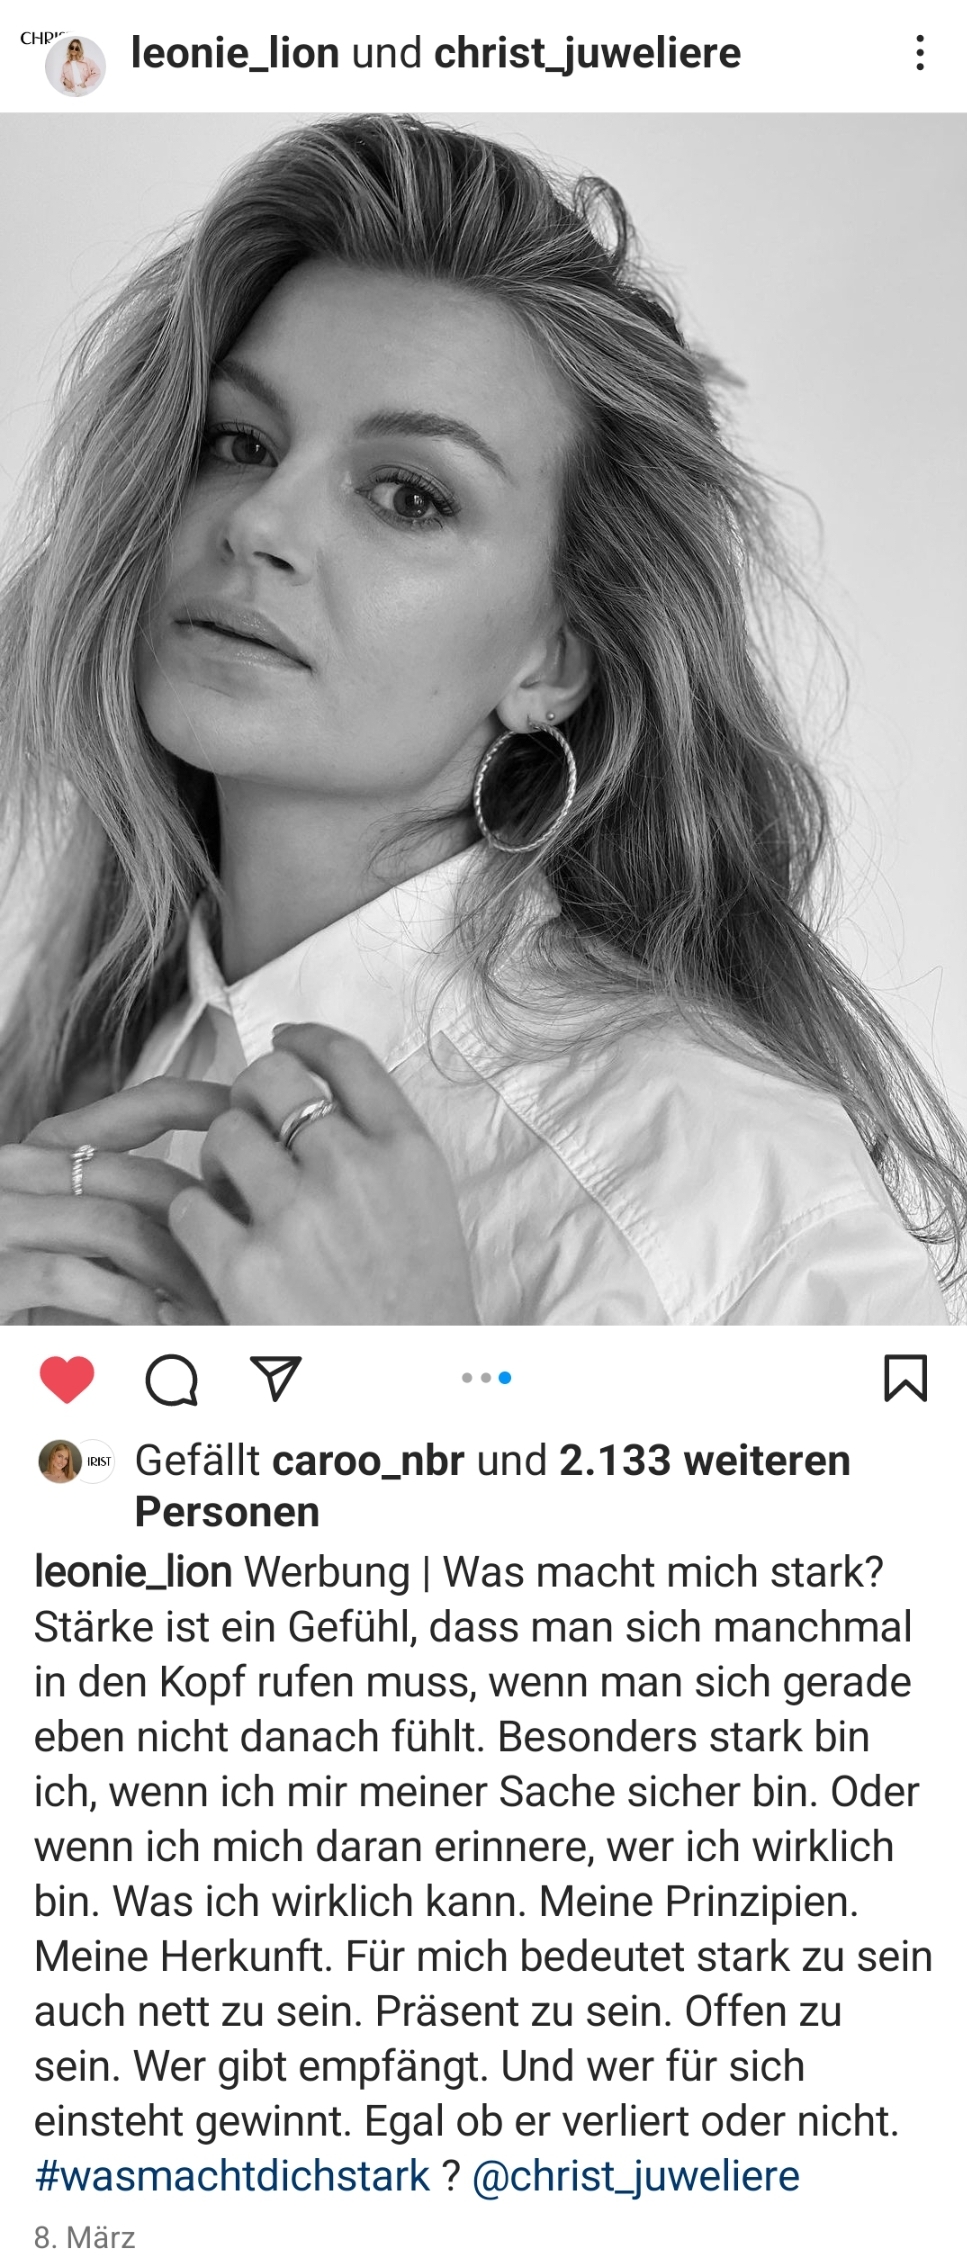
Task: Select the middle carousel page dot
Action: point(486,1378)
